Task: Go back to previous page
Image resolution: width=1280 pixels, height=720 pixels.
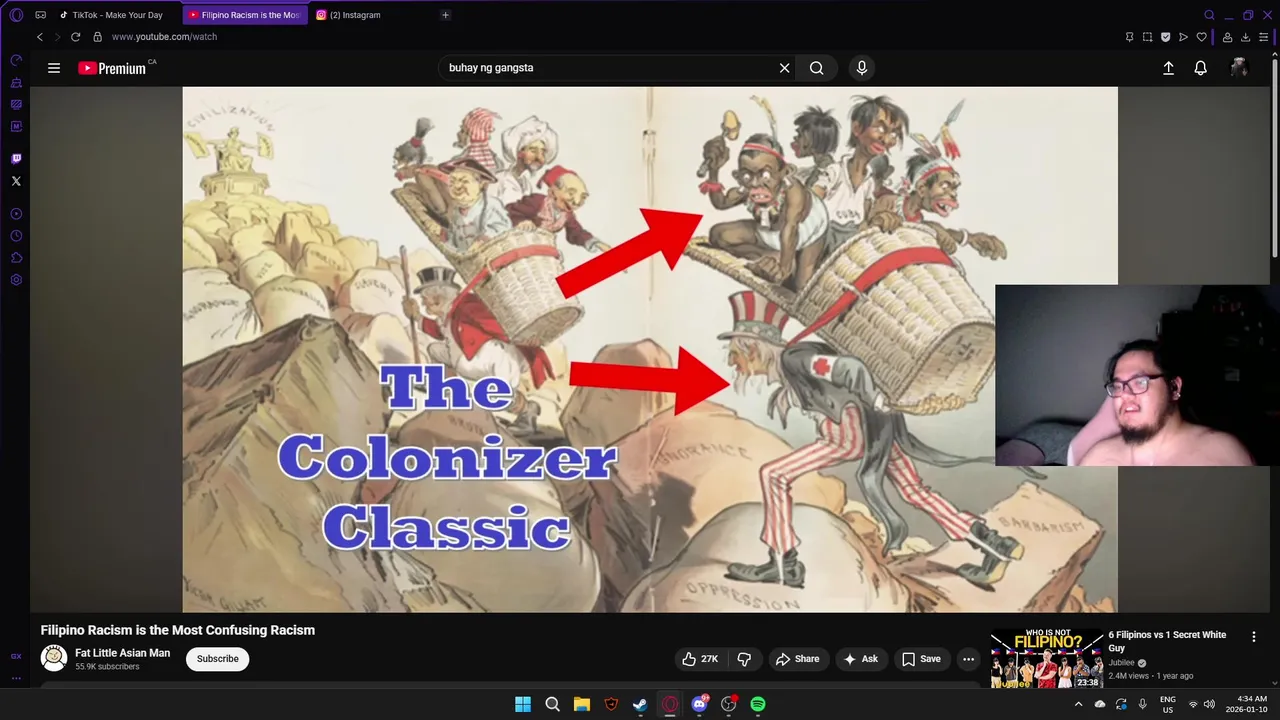Action: click(40, 37)
